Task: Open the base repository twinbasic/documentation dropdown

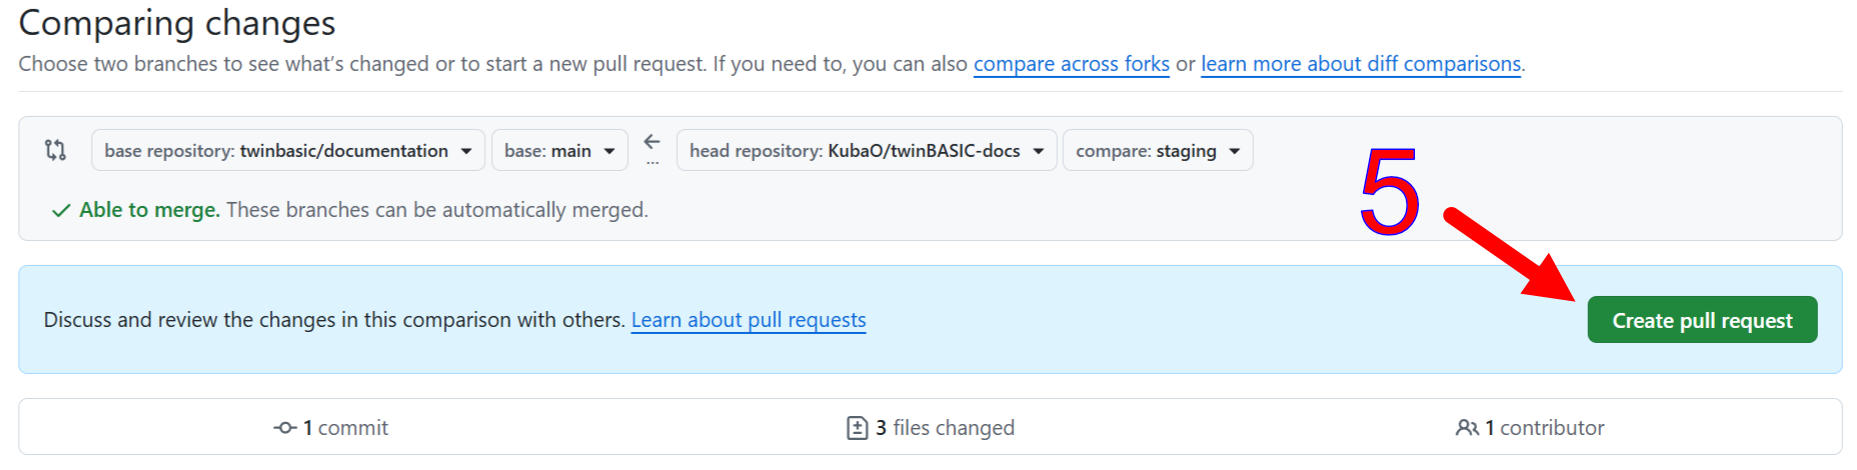Action: [x=288, y=150]
